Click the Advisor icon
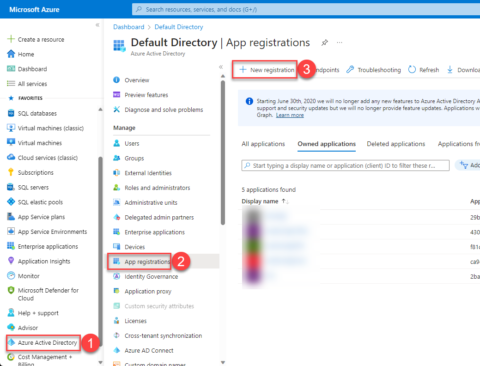Image resolution: width=480 pixels, height=366 pixels. pos(11,327)
